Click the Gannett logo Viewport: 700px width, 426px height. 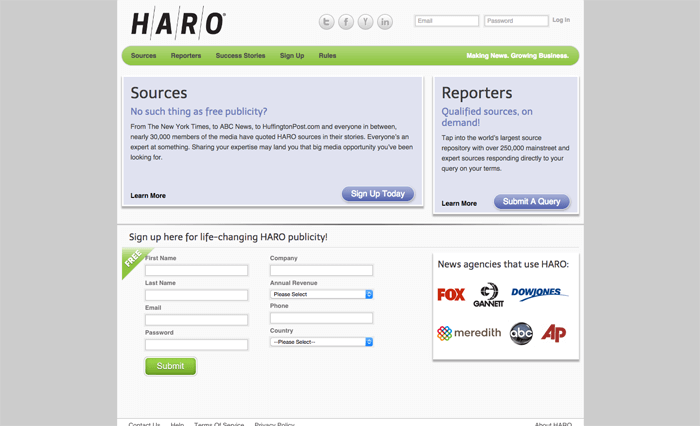tap(488, 295)
